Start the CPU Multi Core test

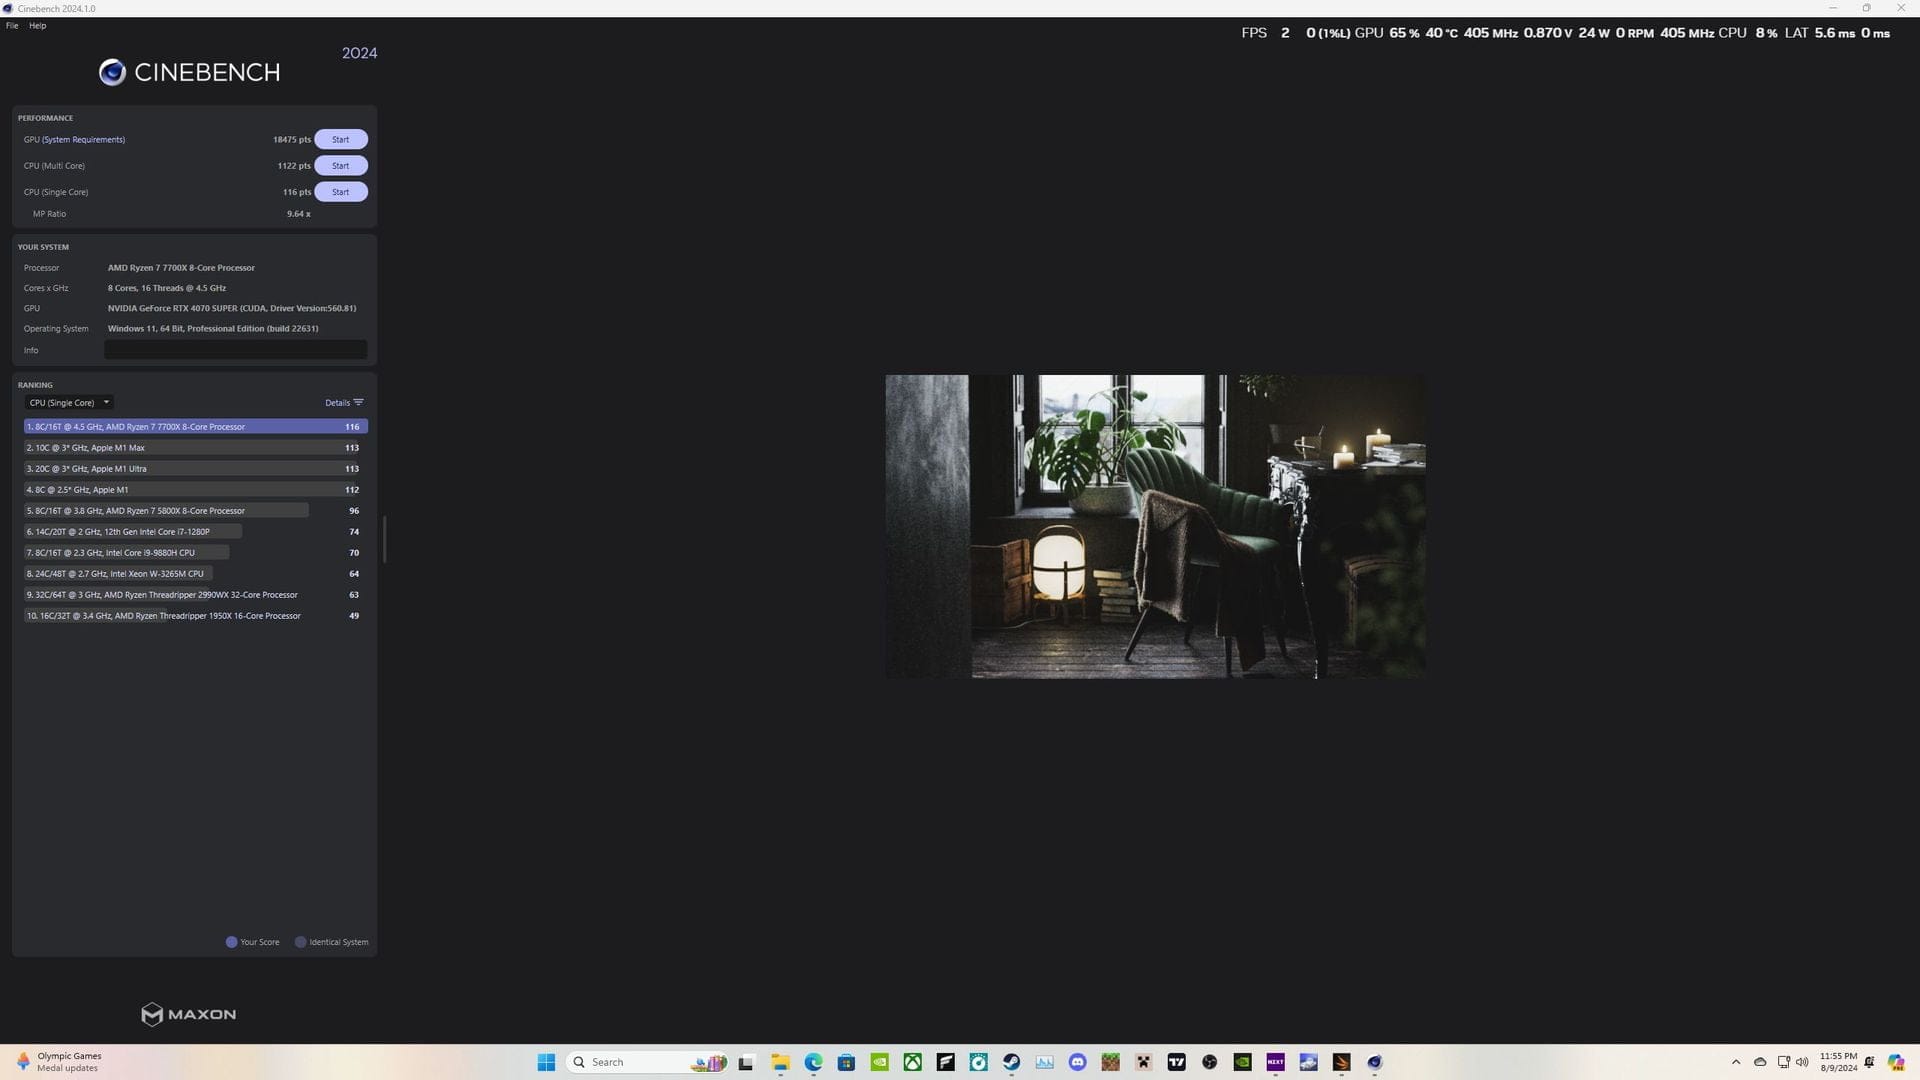[x=341, y=165]
